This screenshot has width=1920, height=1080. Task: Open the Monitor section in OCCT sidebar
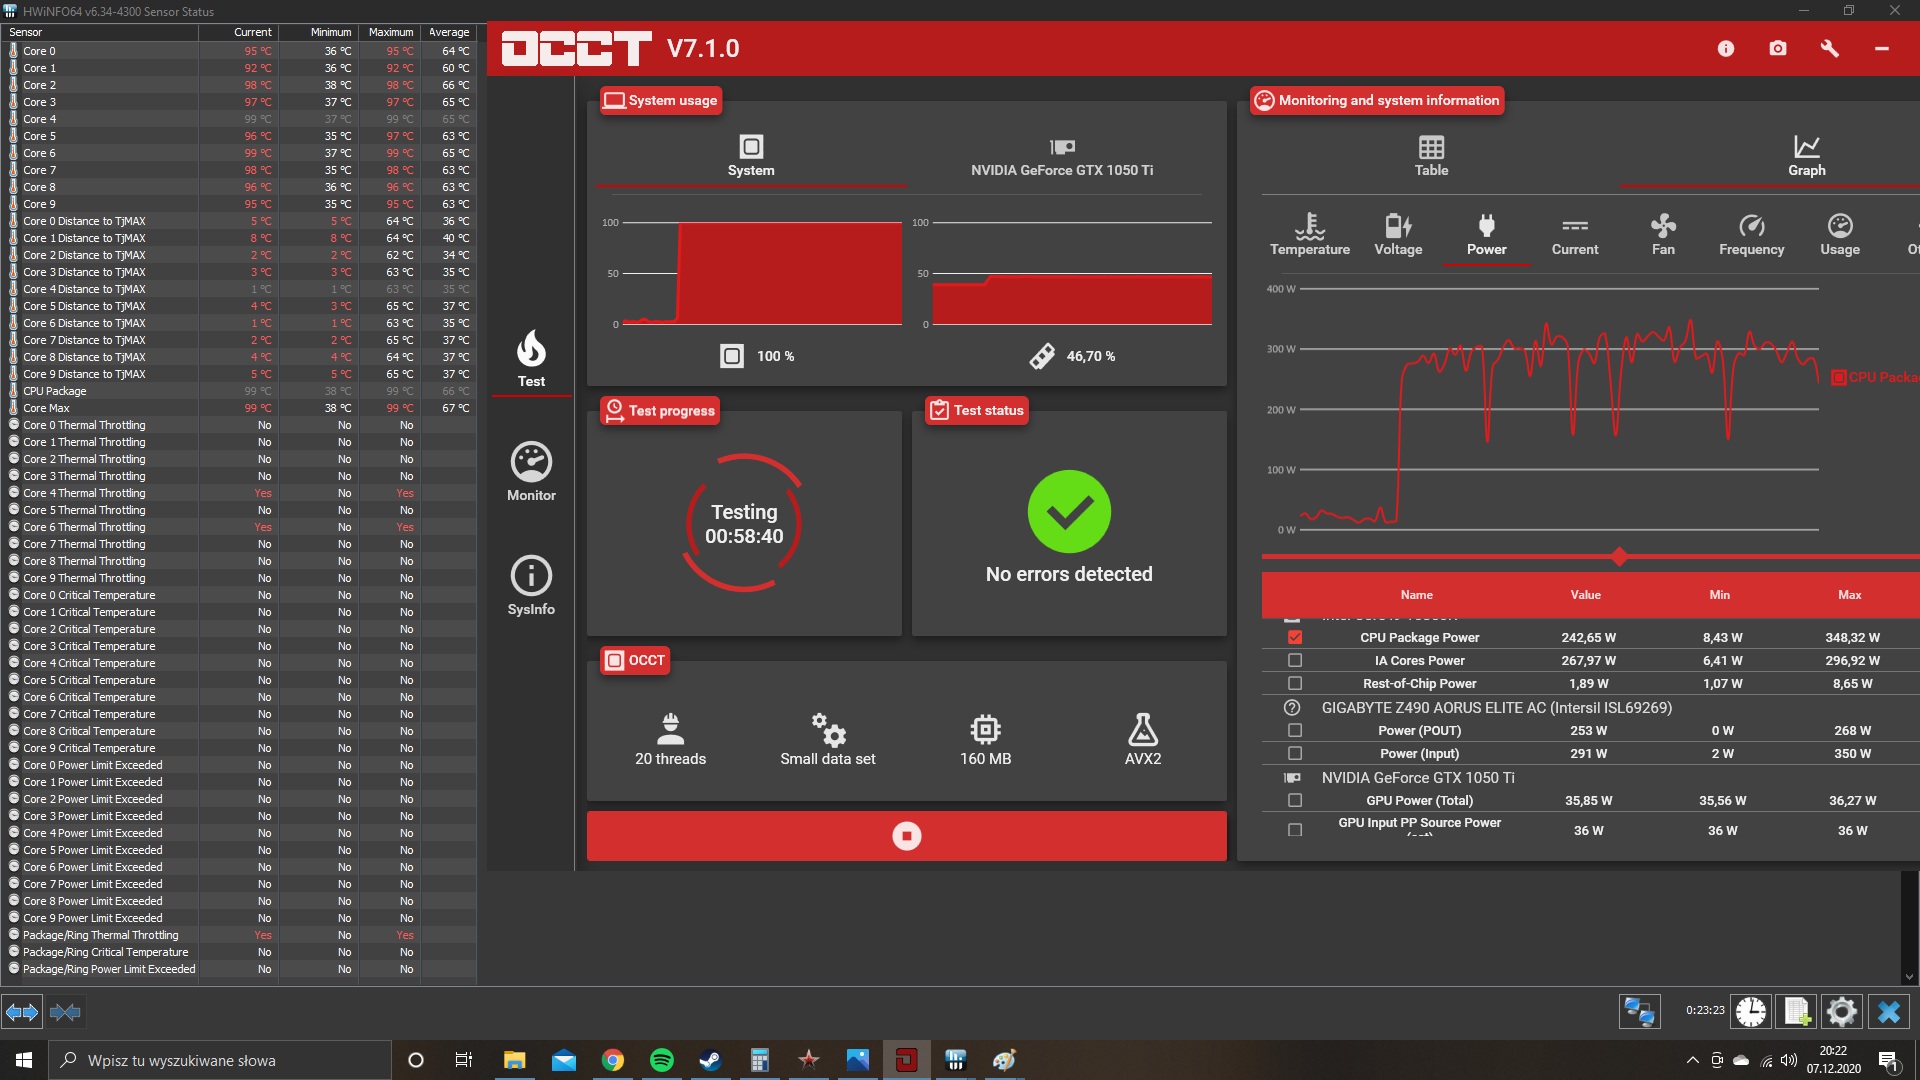(531, 471)
